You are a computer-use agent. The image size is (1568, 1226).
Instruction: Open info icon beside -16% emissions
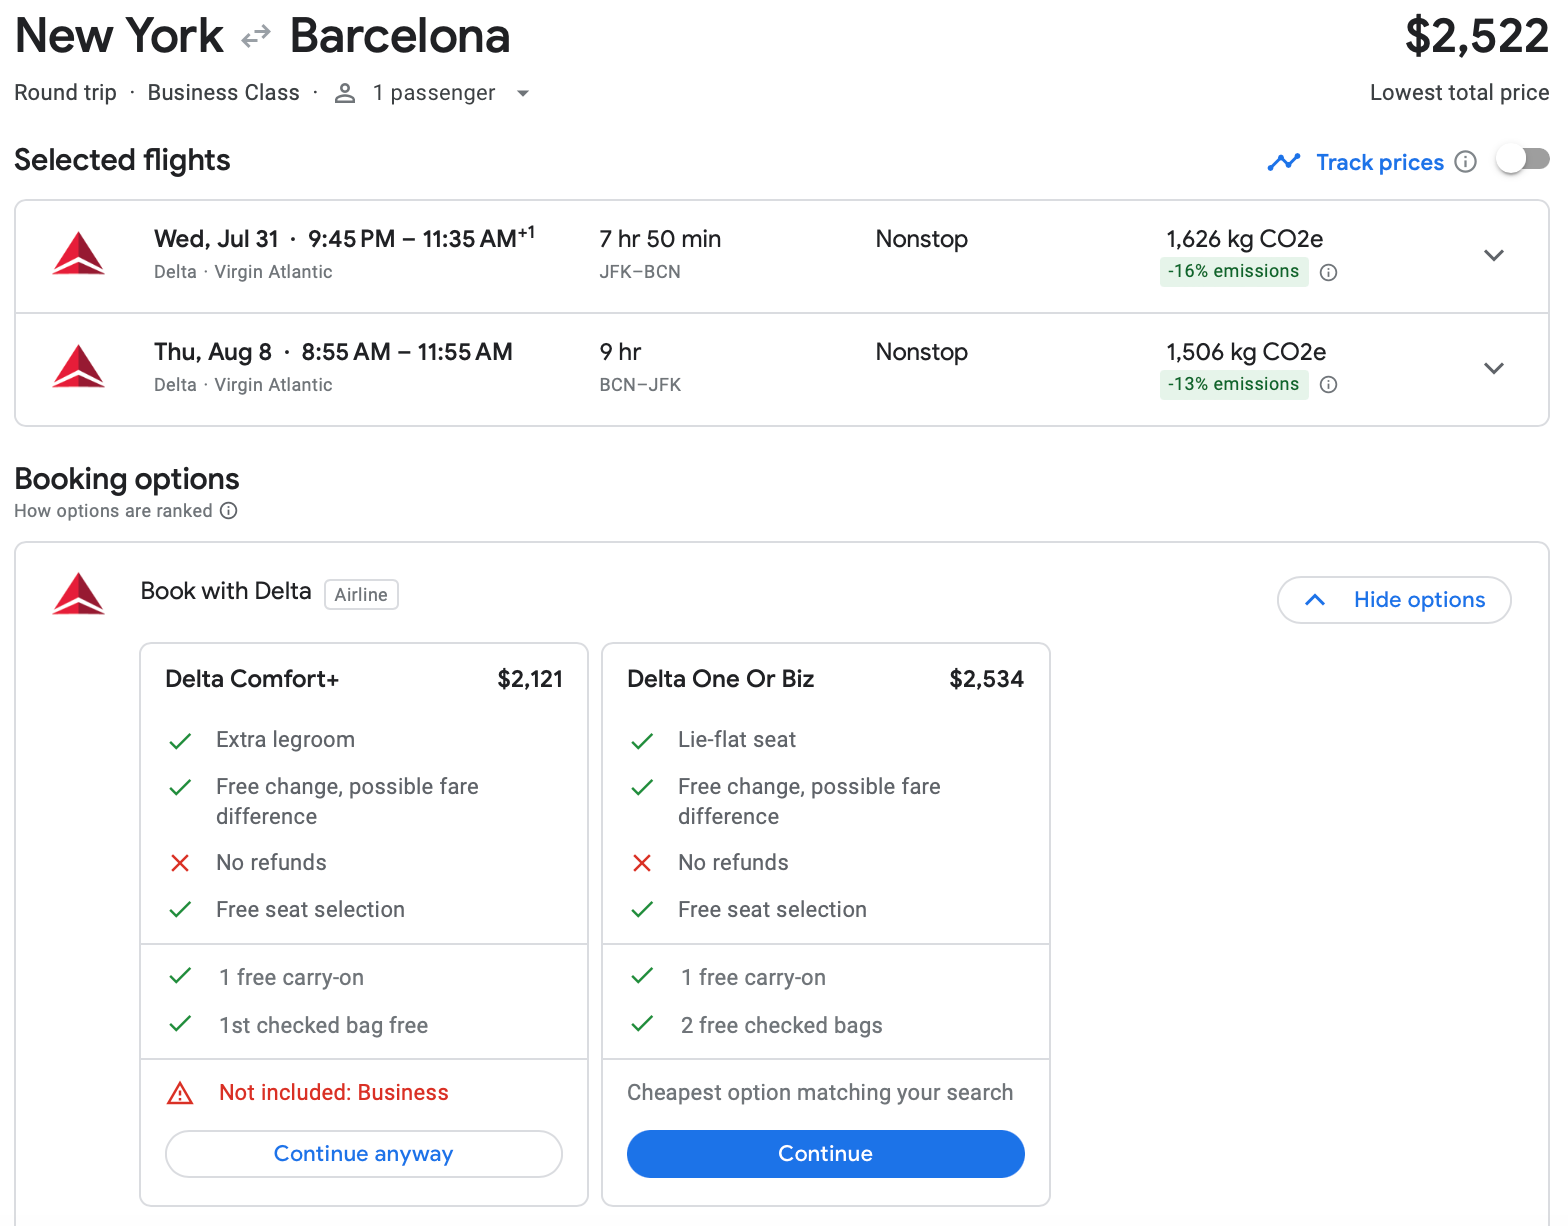1328,272
